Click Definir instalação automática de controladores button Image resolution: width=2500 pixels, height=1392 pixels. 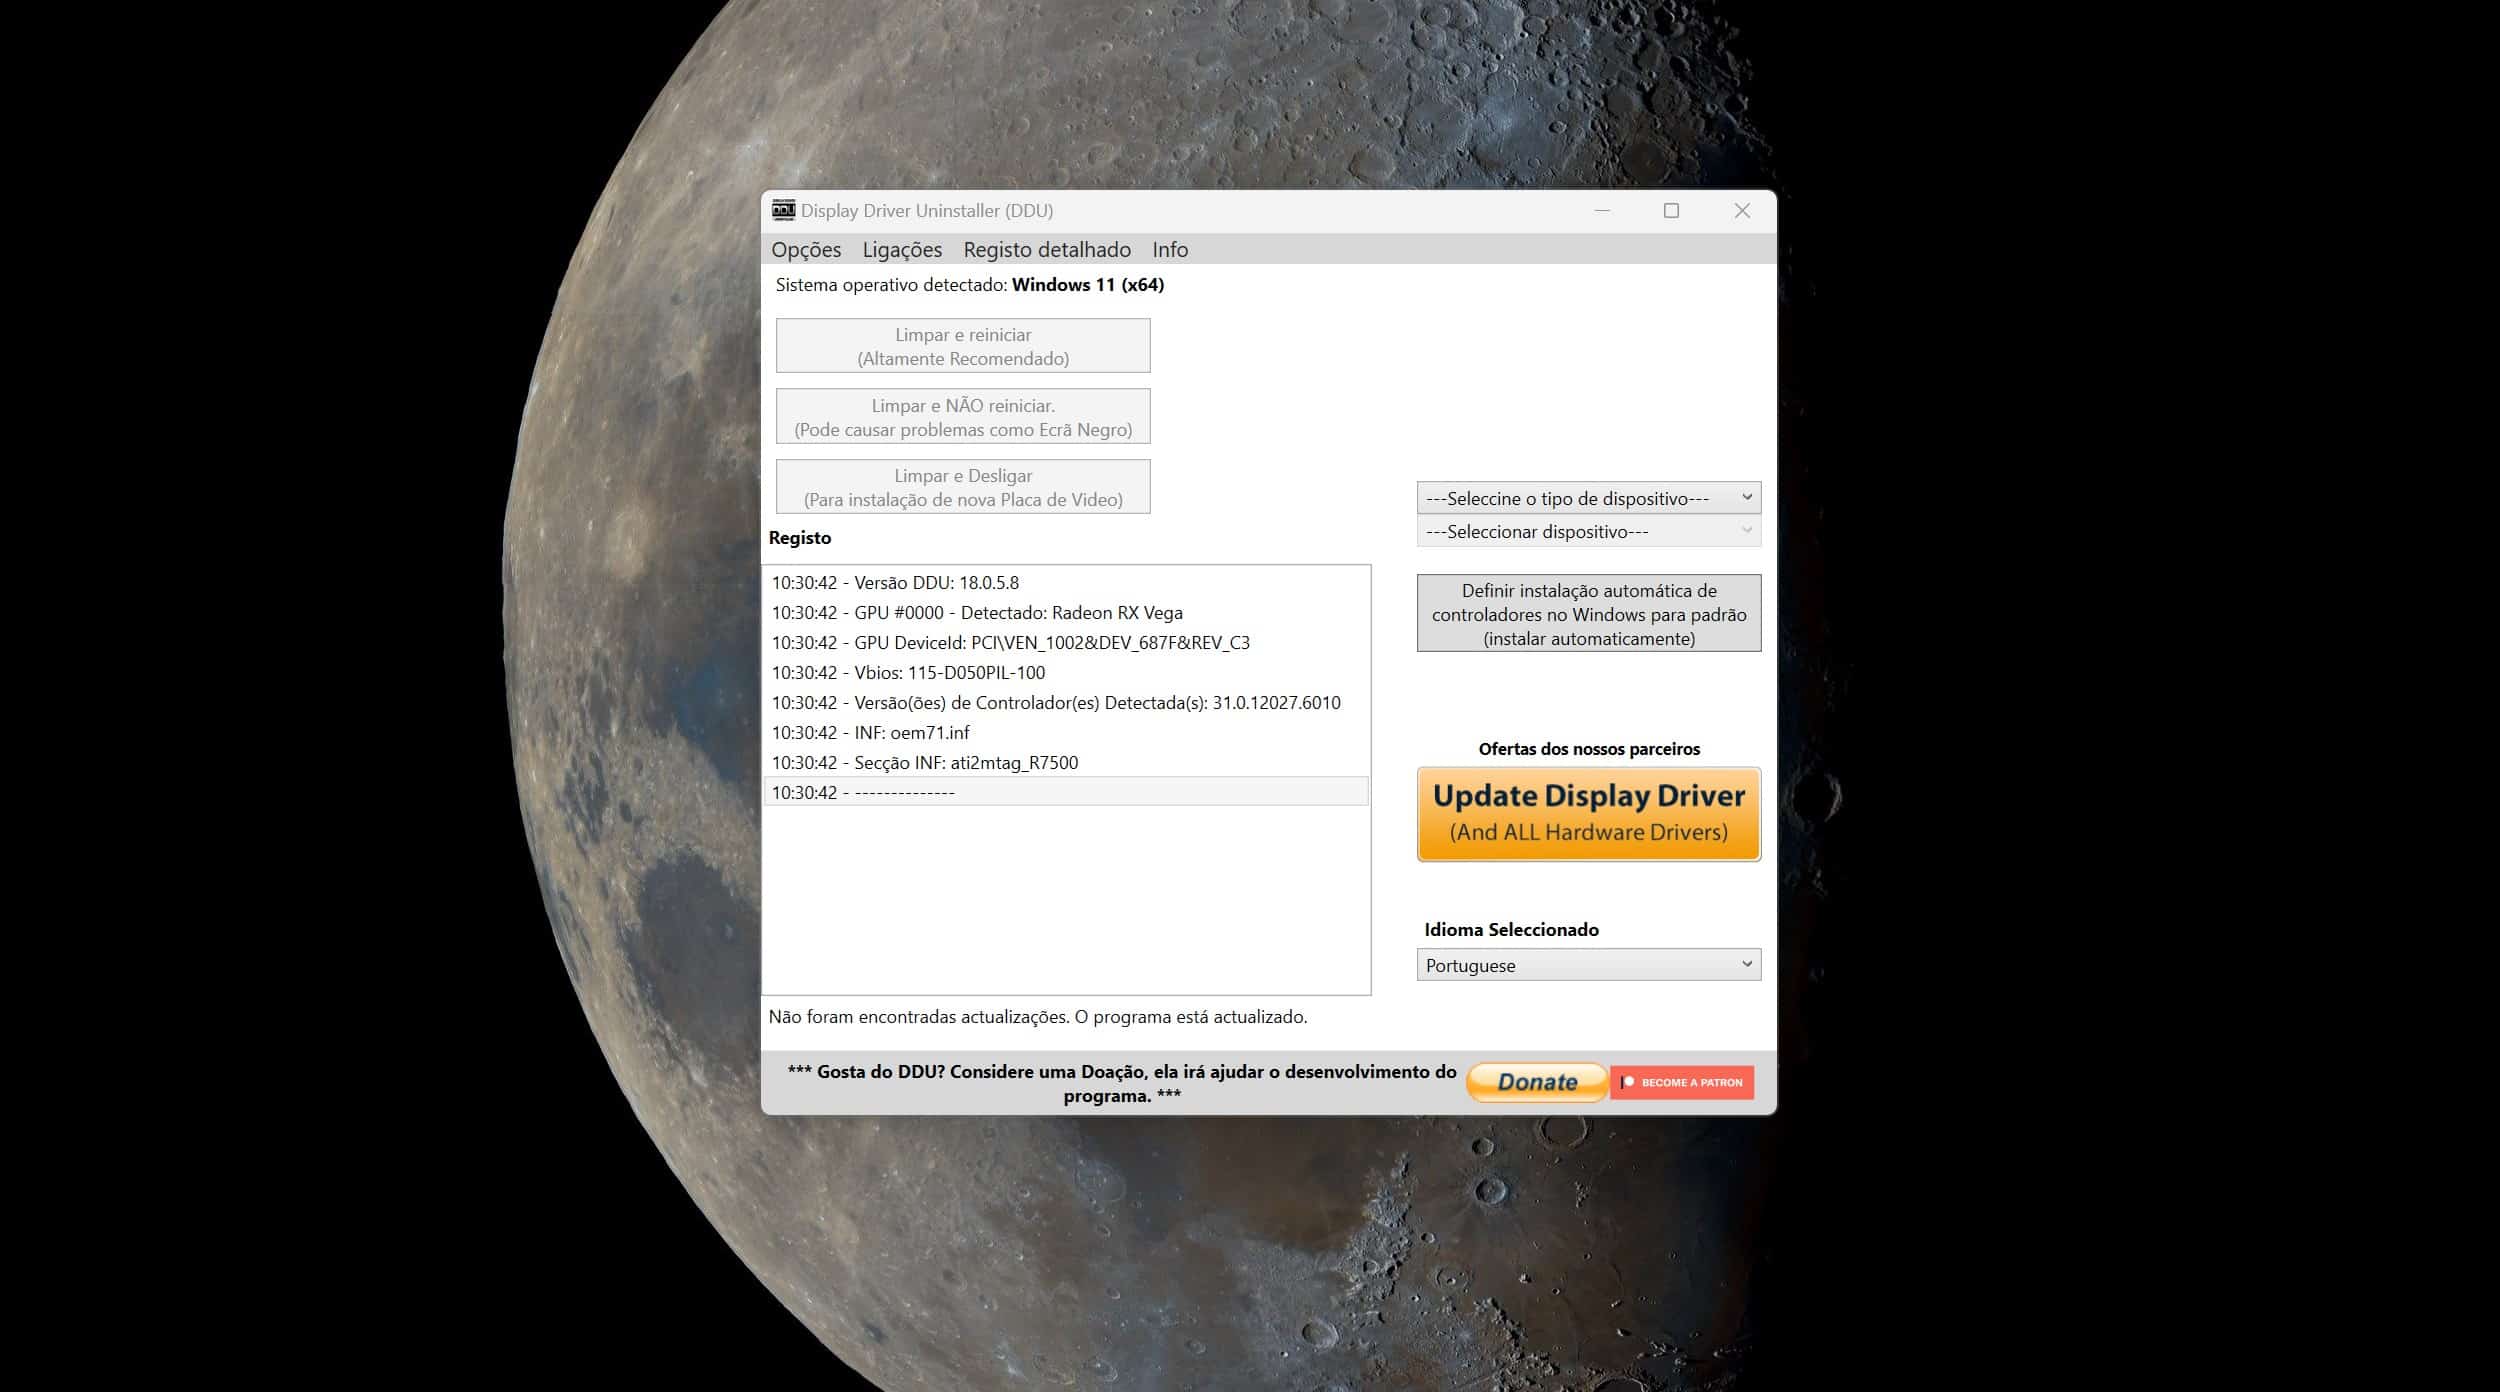point(1589,614)
